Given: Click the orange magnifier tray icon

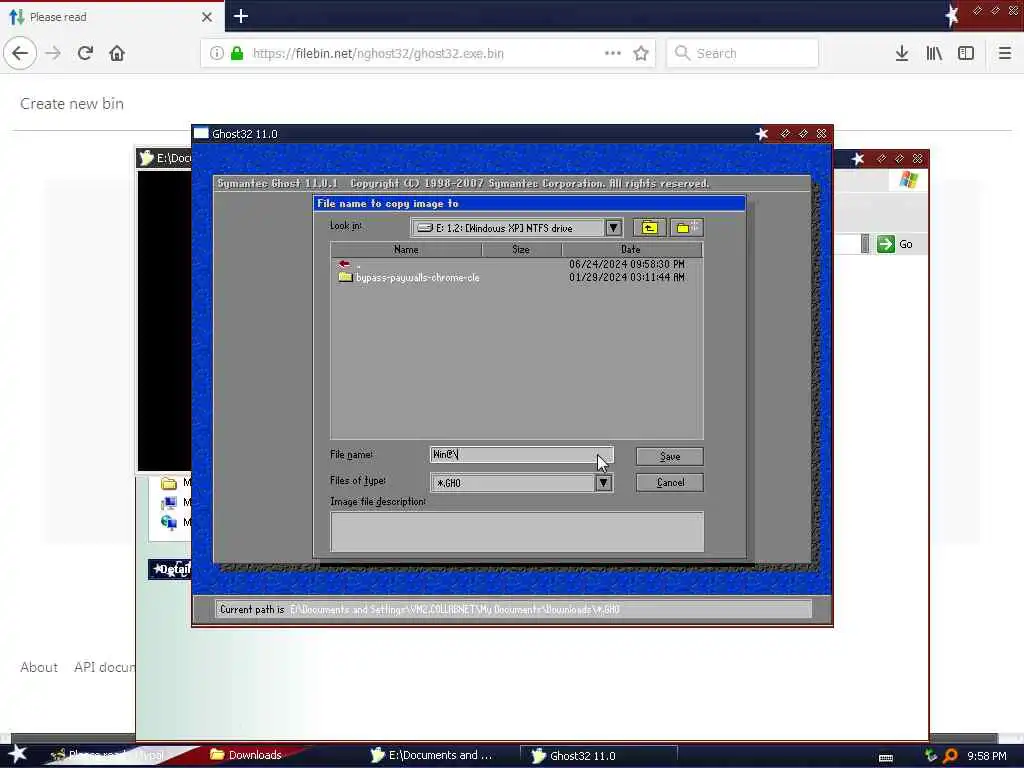Looking at the screenshot, I should click(950, 756).
